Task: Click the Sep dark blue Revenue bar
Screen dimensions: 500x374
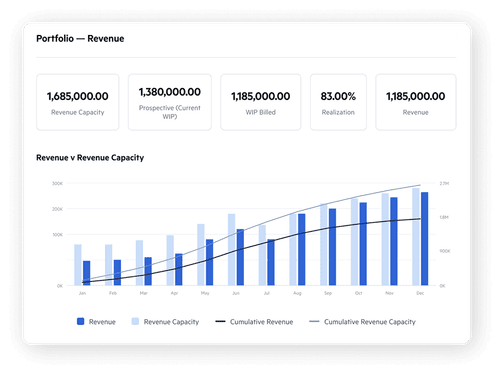Action: coord(332,247)
